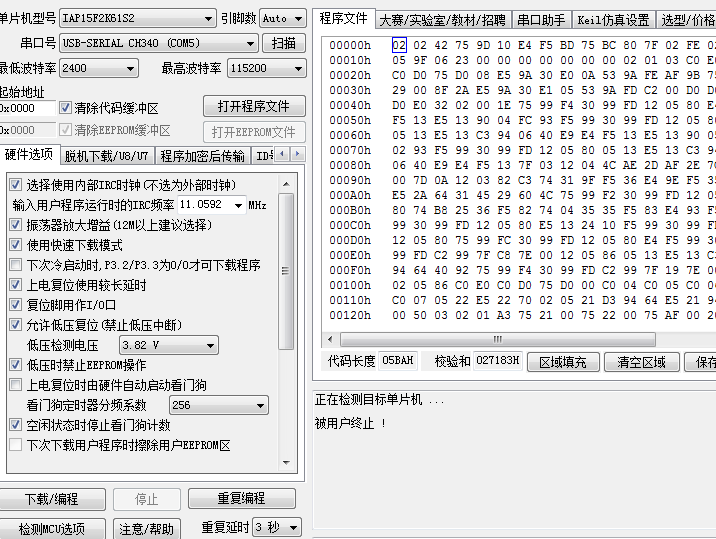
Task: Click the 检测MCU选项 button
Action: pyautogui.click(x=52, y=529)
